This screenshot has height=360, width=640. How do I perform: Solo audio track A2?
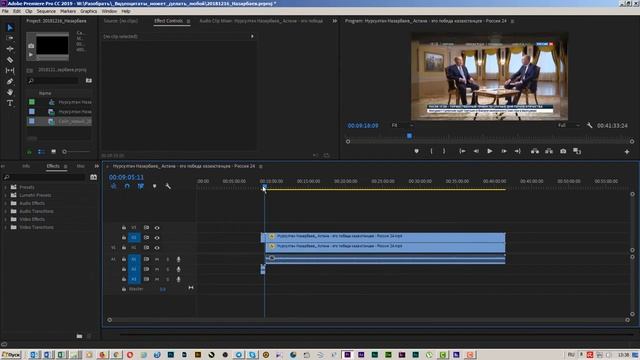(x=168, y=269)
